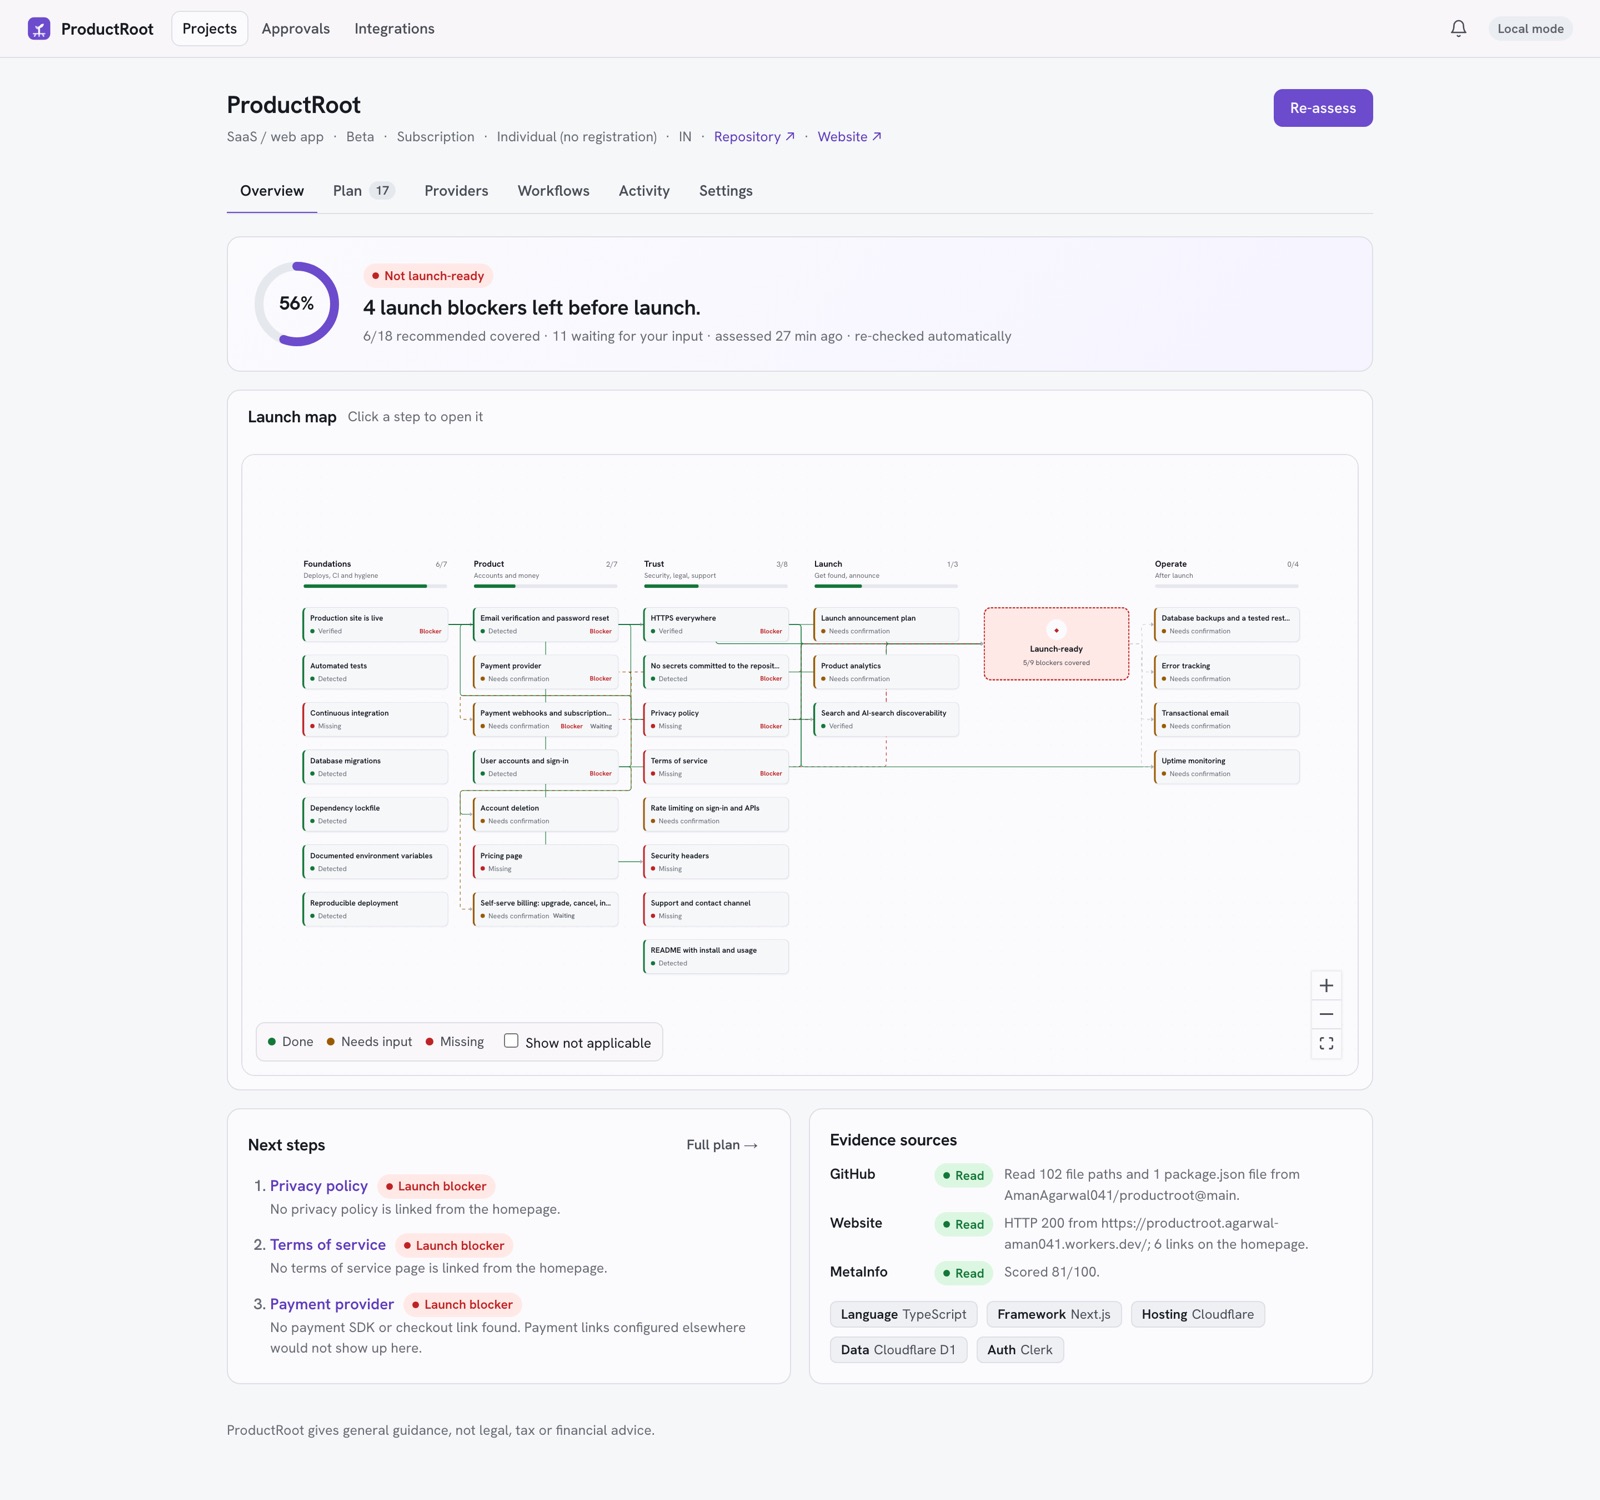Image resolution: width=1600 pixels, height=1500 pixels.
Task: Open 'Automated tests' step
Action: [x=375, y=672]
